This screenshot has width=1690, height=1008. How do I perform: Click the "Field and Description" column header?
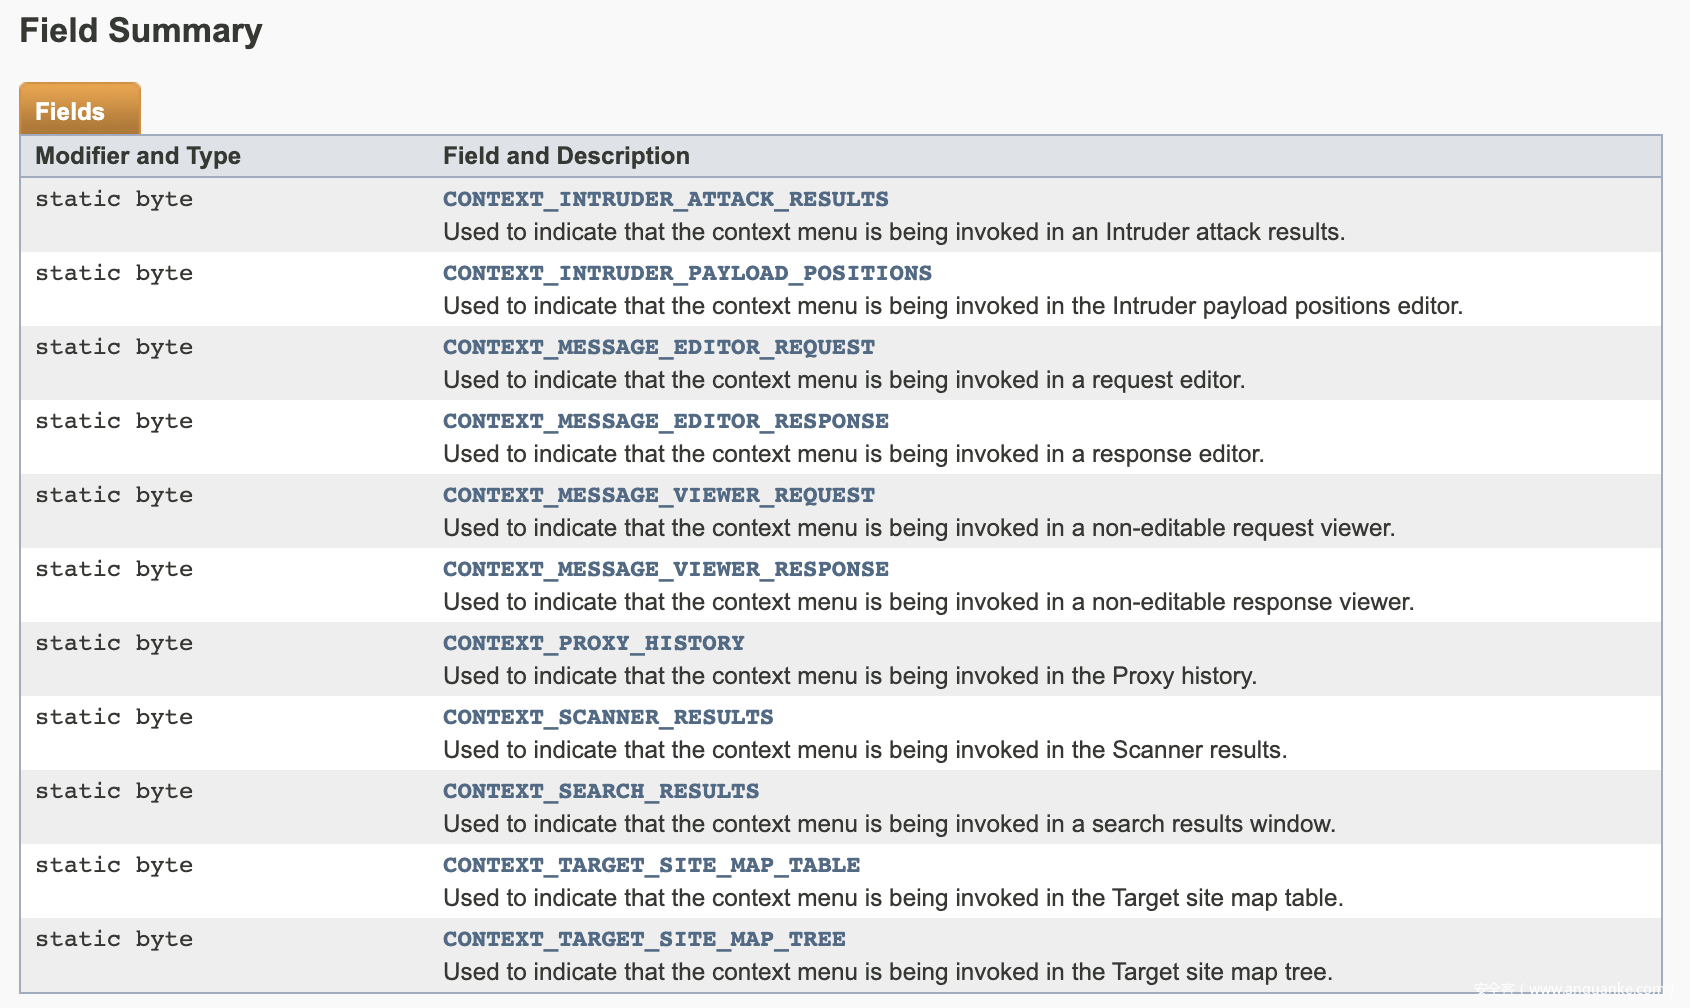[x=566, y=156]
